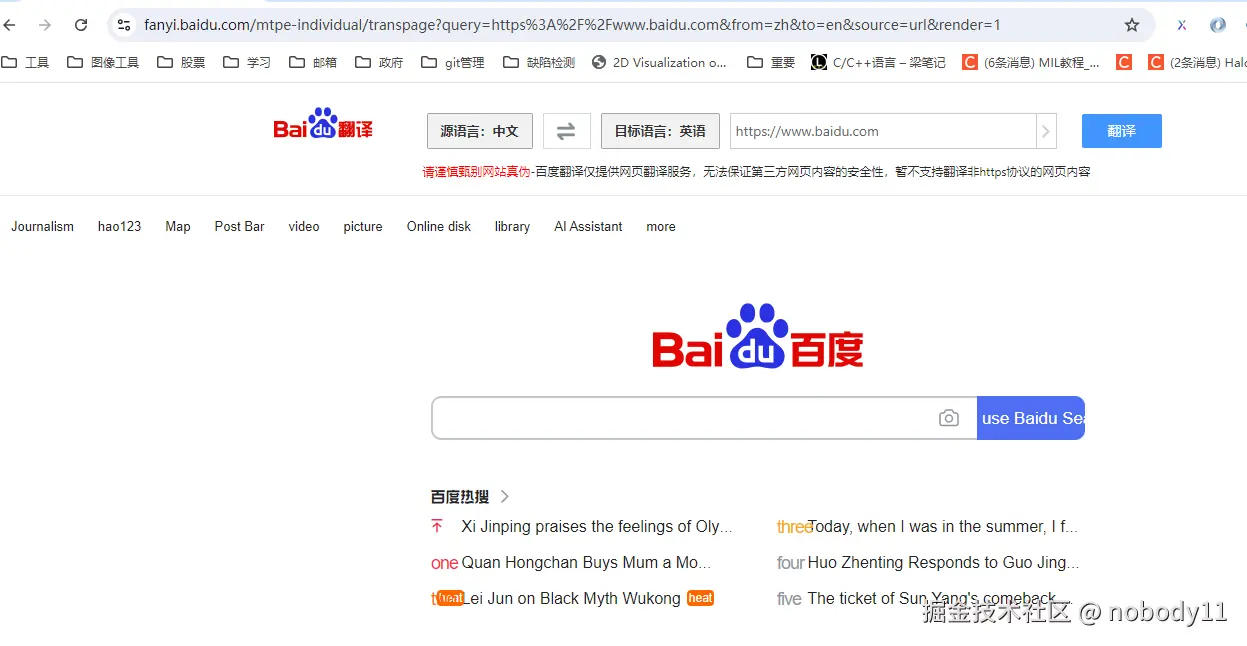This screenshot has width=1247, height=646.
Task: Open the 重要 bookmark folder
Action: pos(771,62)
